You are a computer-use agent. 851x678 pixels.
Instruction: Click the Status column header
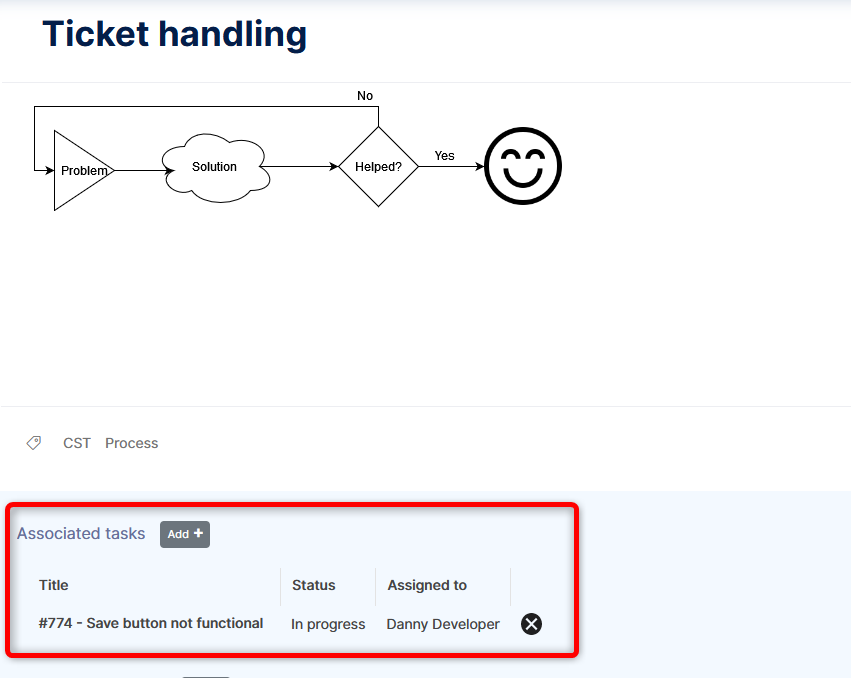coord(314,585)
